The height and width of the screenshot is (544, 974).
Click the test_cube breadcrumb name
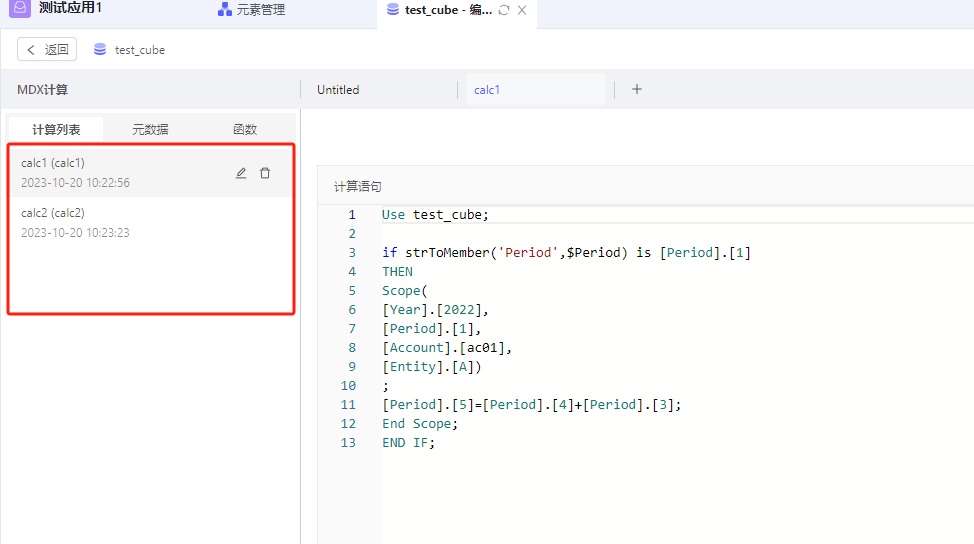point(140,50)
